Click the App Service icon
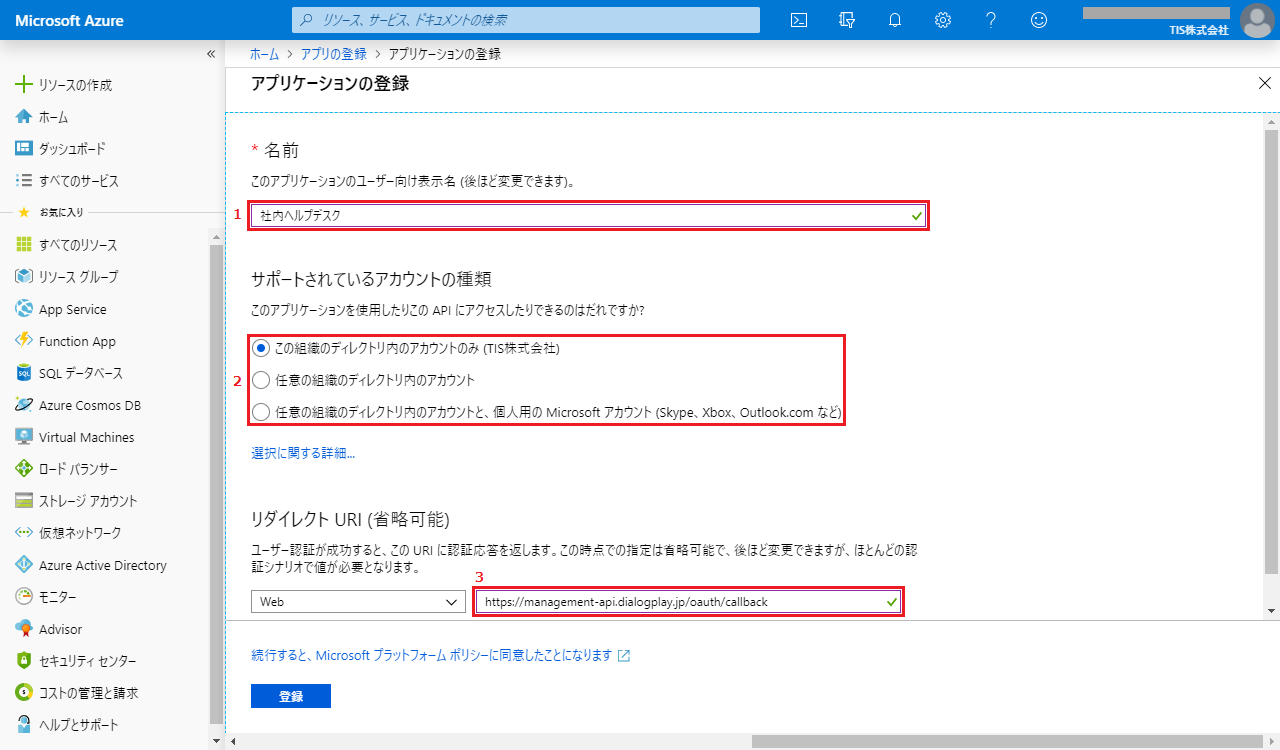The height and width of the screenshot is (750, 1280). [24, 309]
